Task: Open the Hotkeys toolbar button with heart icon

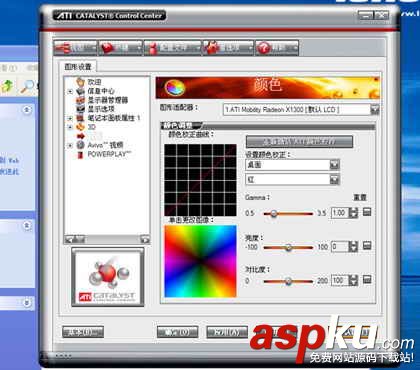Action: (121, 48)
